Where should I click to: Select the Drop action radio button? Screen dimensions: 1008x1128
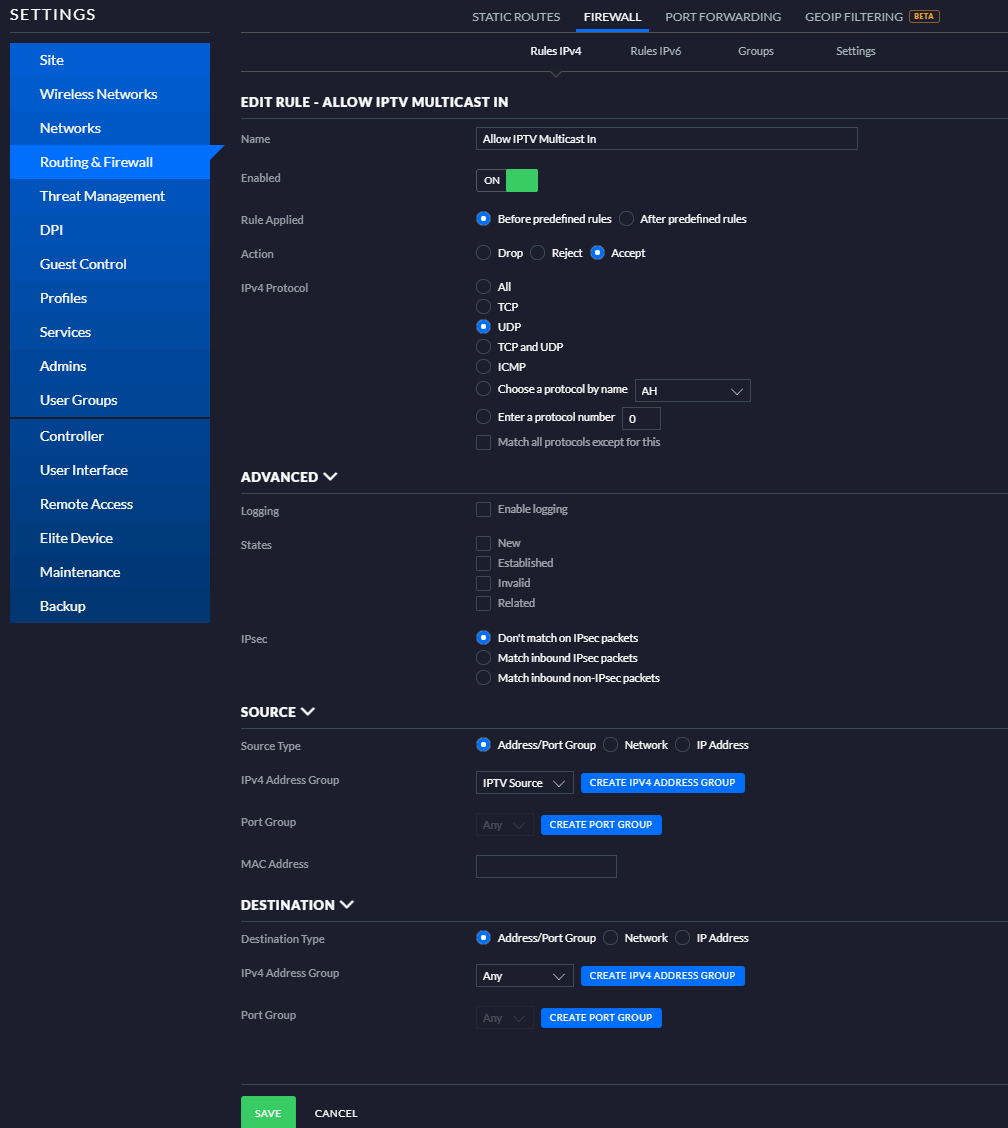point(483,253)
